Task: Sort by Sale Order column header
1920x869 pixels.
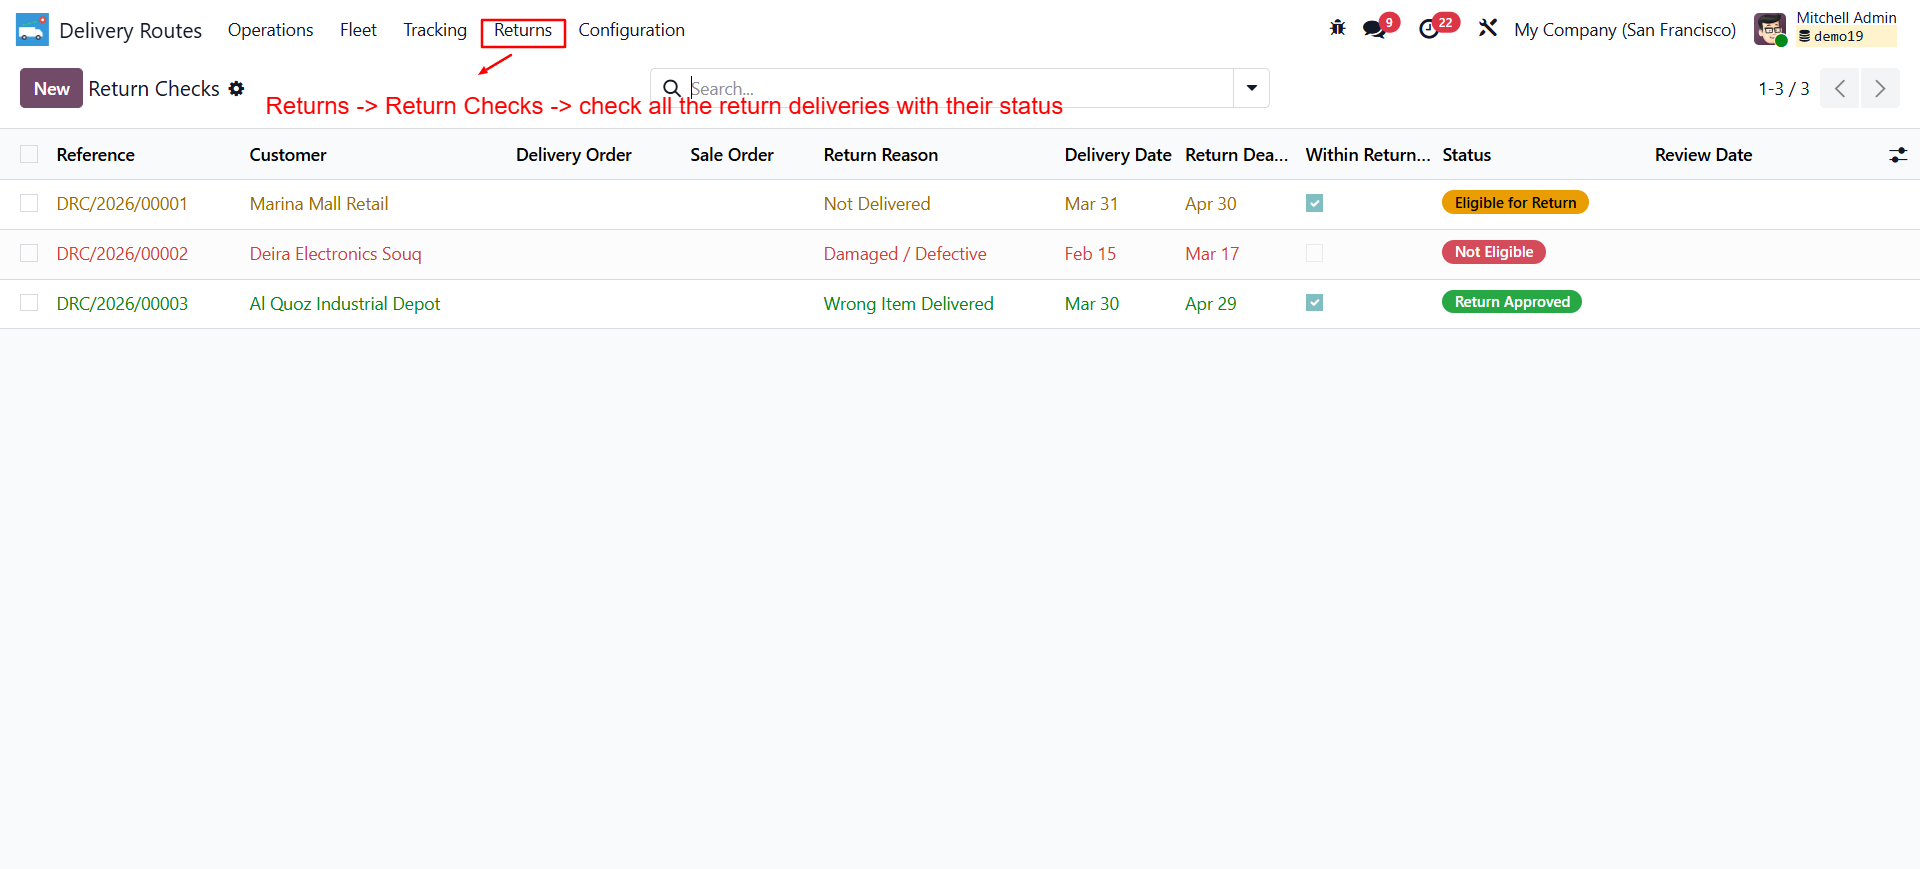Action: point(732,155)
